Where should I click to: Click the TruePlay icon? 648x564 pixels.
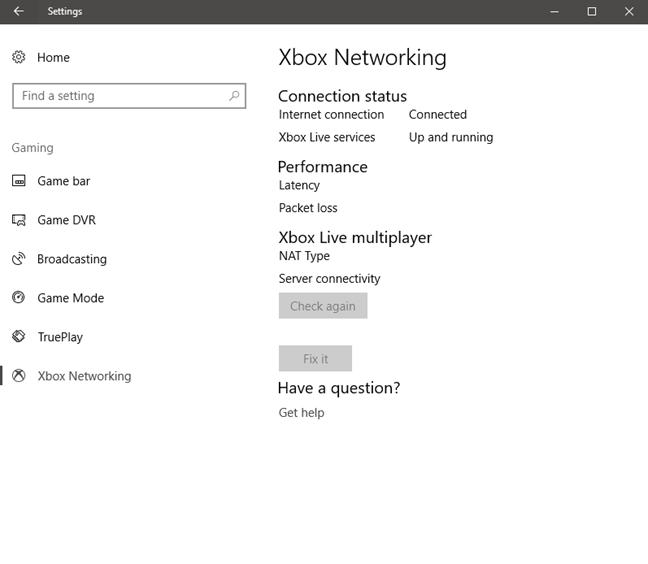[x=19, y=336]
